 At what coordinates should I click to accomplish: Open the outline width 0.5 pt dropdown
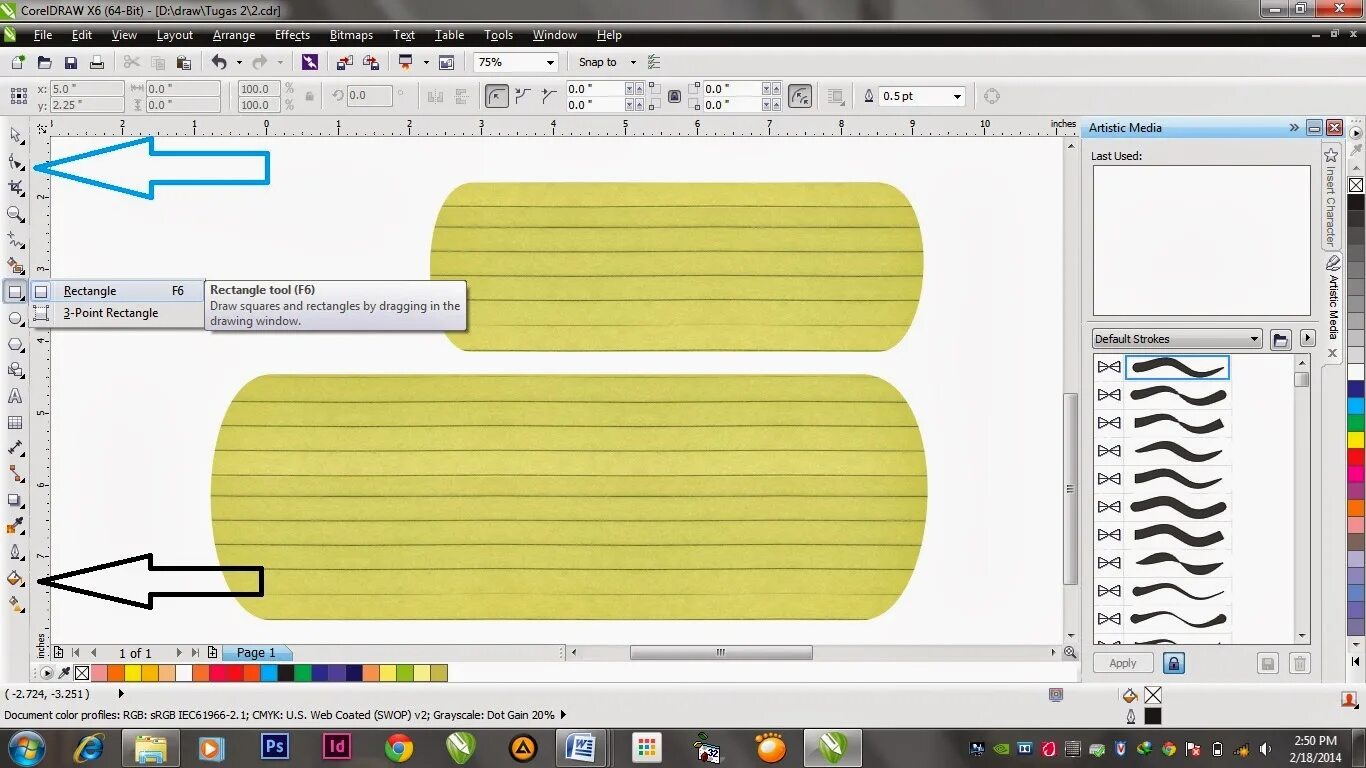(x=957, y=96)
